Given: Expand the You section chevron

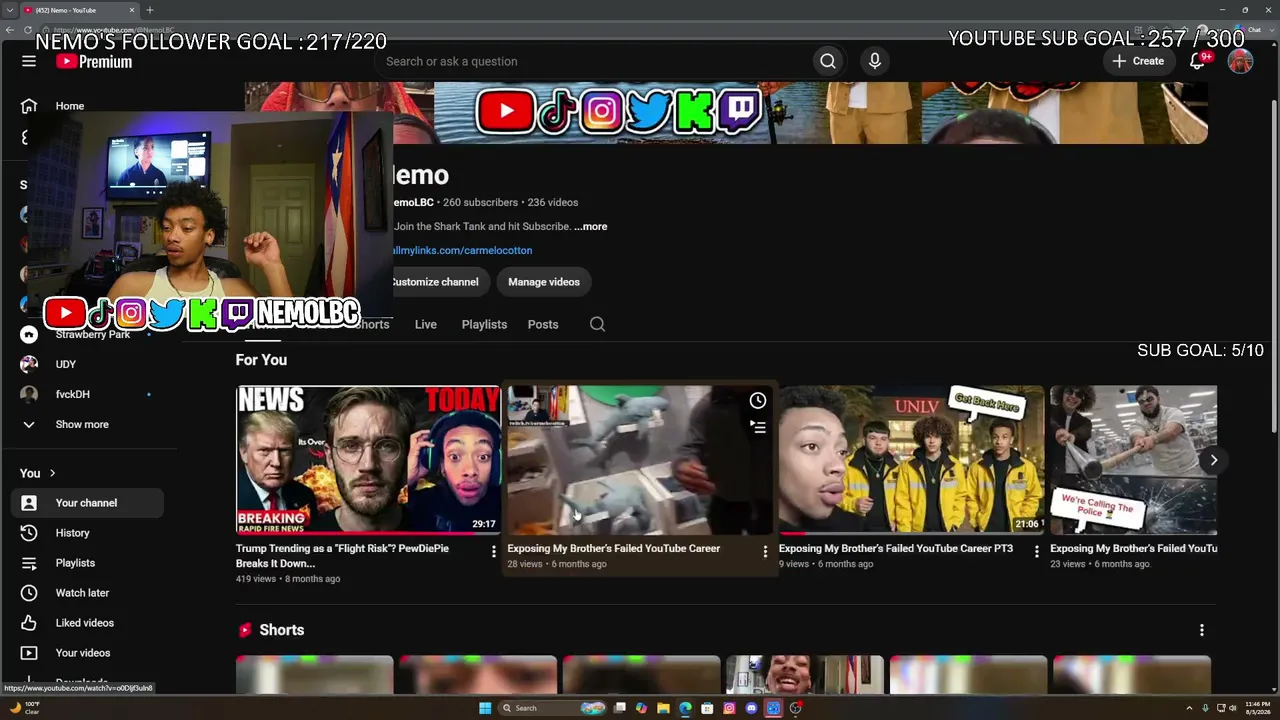Looking at the screenshot, I should pos(52,473).
